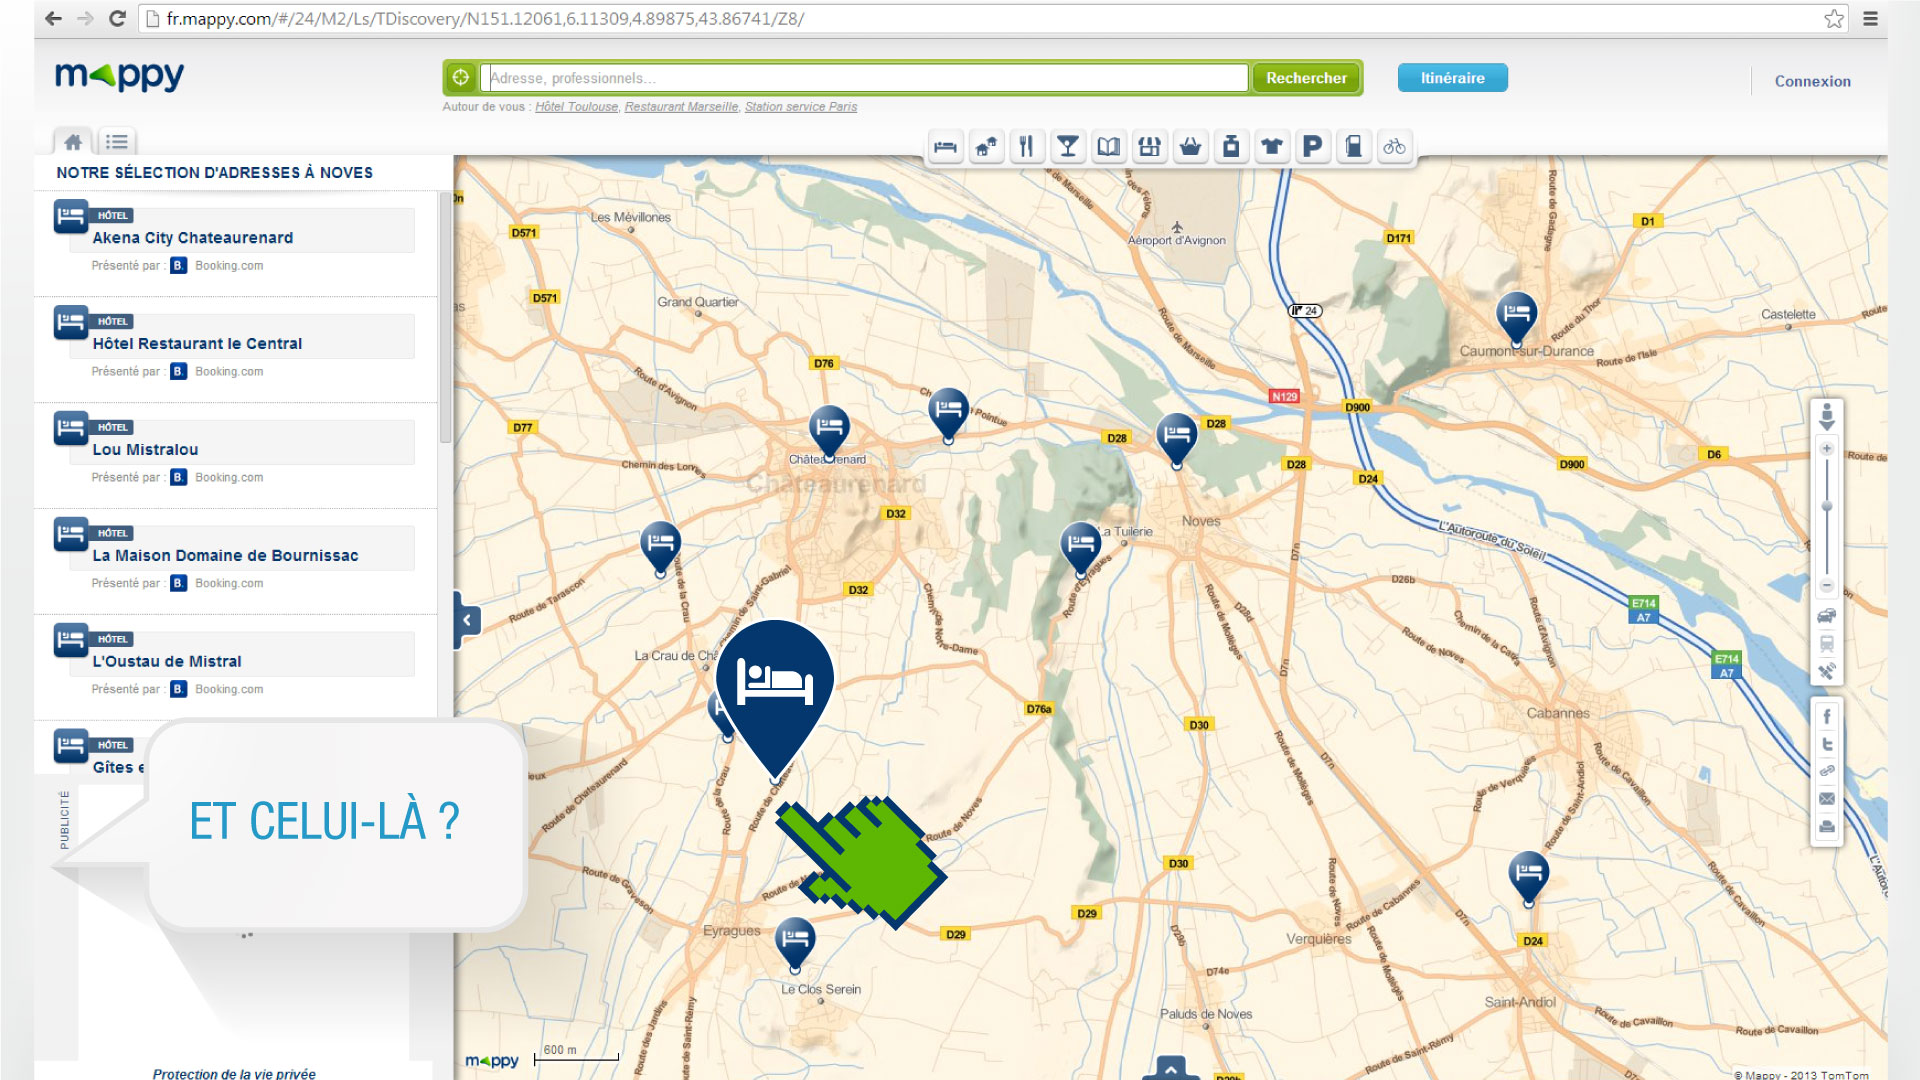
Task: Collapse the left results panel arrow
Action: coord(467,620)
